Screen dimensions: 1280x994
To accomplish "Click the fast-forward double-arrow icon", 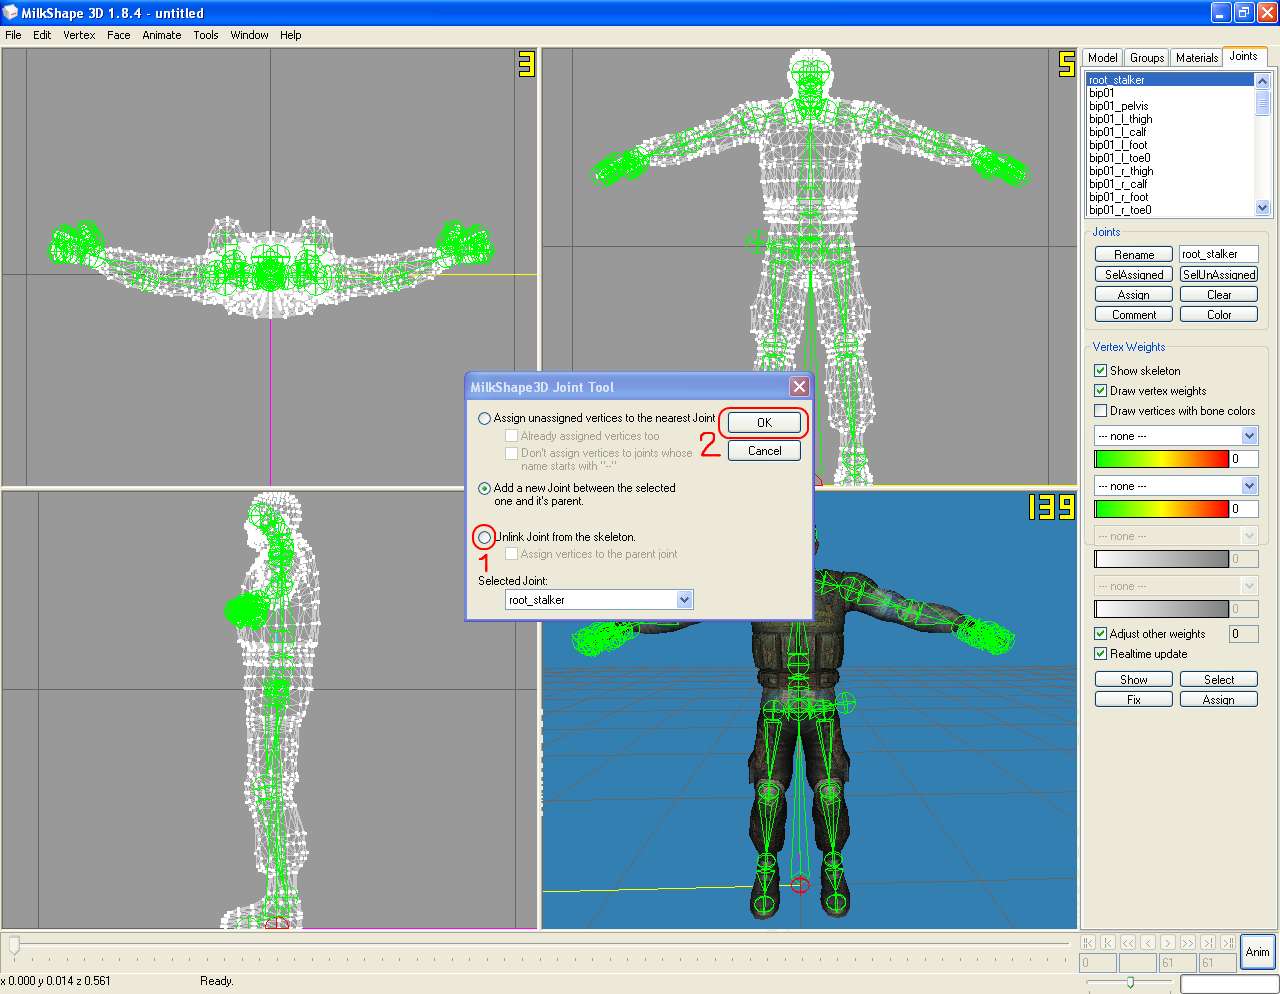I will click(1188, 942).
